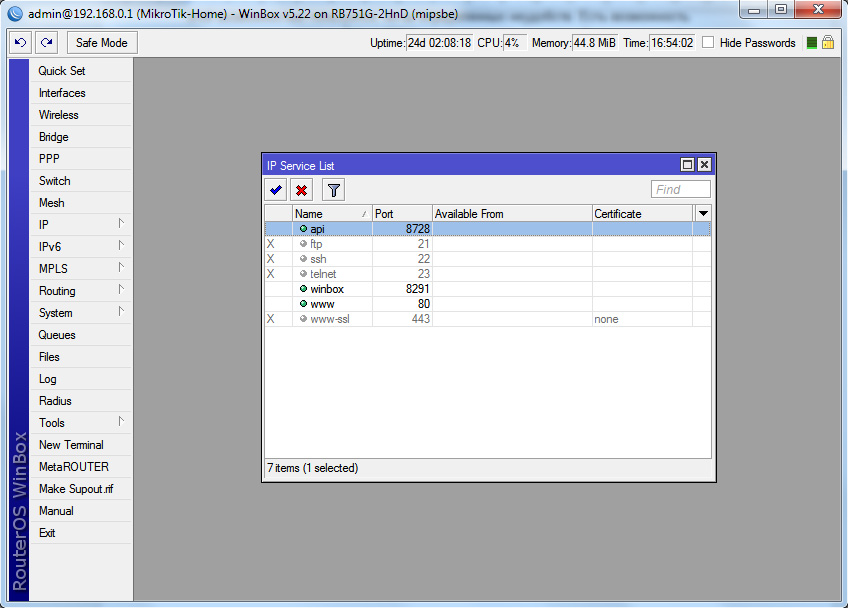Open the filter funnel icon
This screenshot has height=608, width=848.
point(333,189)
